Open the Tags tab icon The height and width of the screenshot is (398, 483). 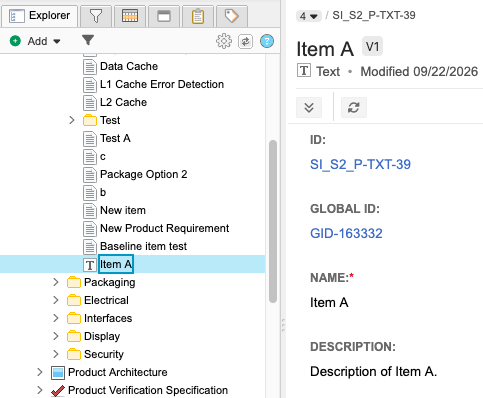232,16
